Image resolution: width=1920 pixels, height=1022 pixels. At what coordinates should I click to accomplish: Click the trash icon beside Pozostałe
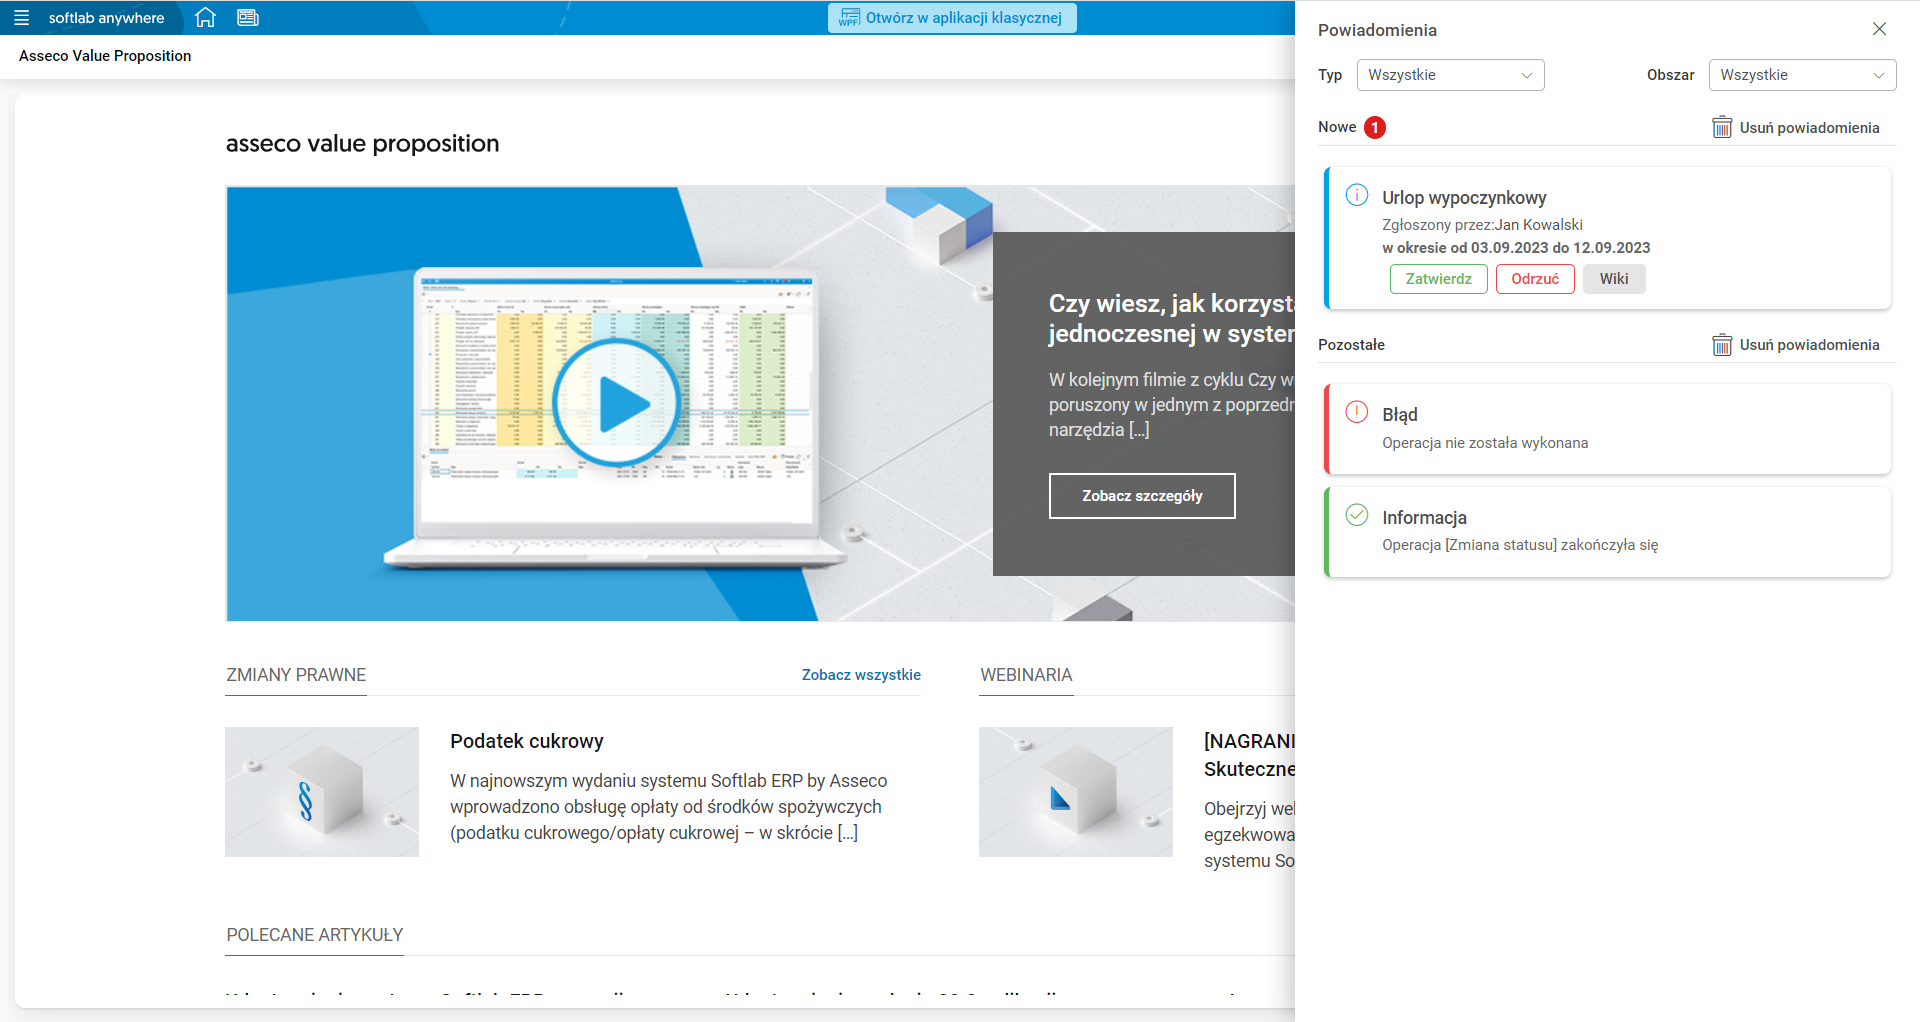1722,344
